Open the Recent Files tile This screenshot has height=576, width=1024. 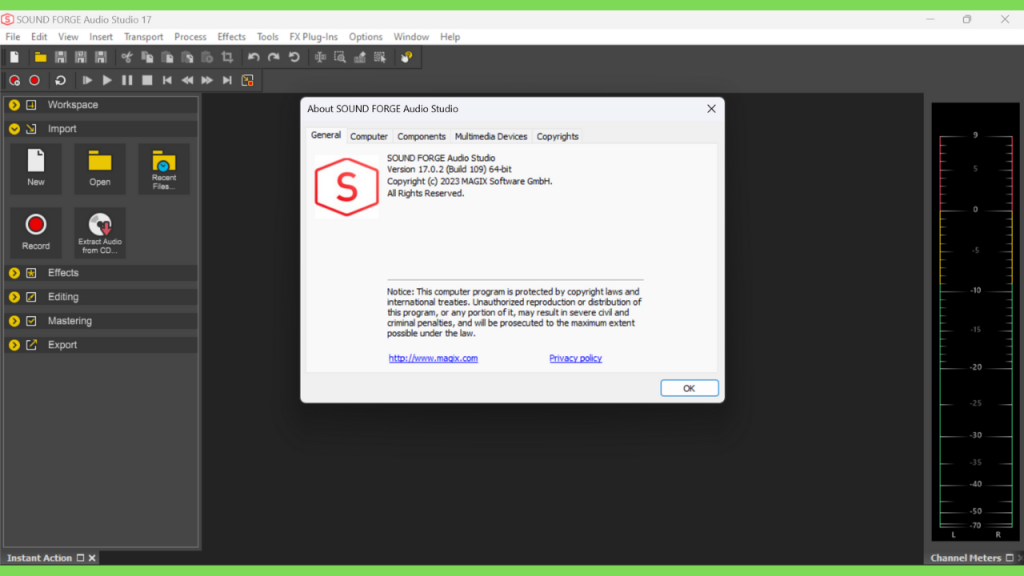(x=164, y=168)
